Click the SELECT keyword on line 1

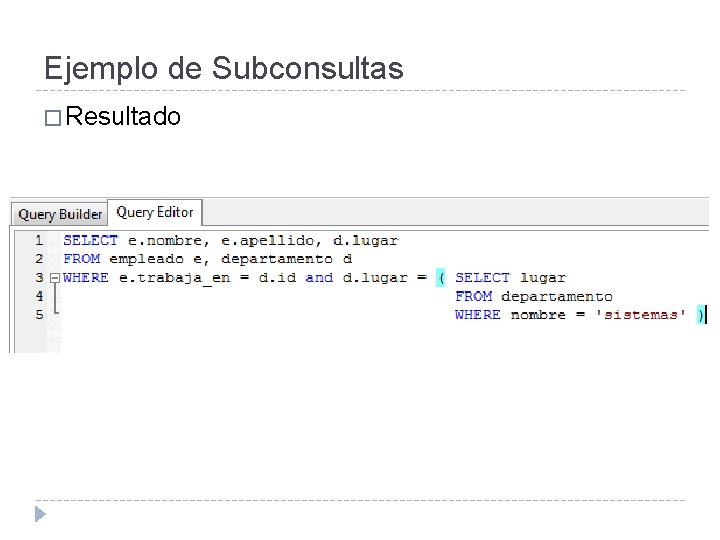(x=90, y=240)
